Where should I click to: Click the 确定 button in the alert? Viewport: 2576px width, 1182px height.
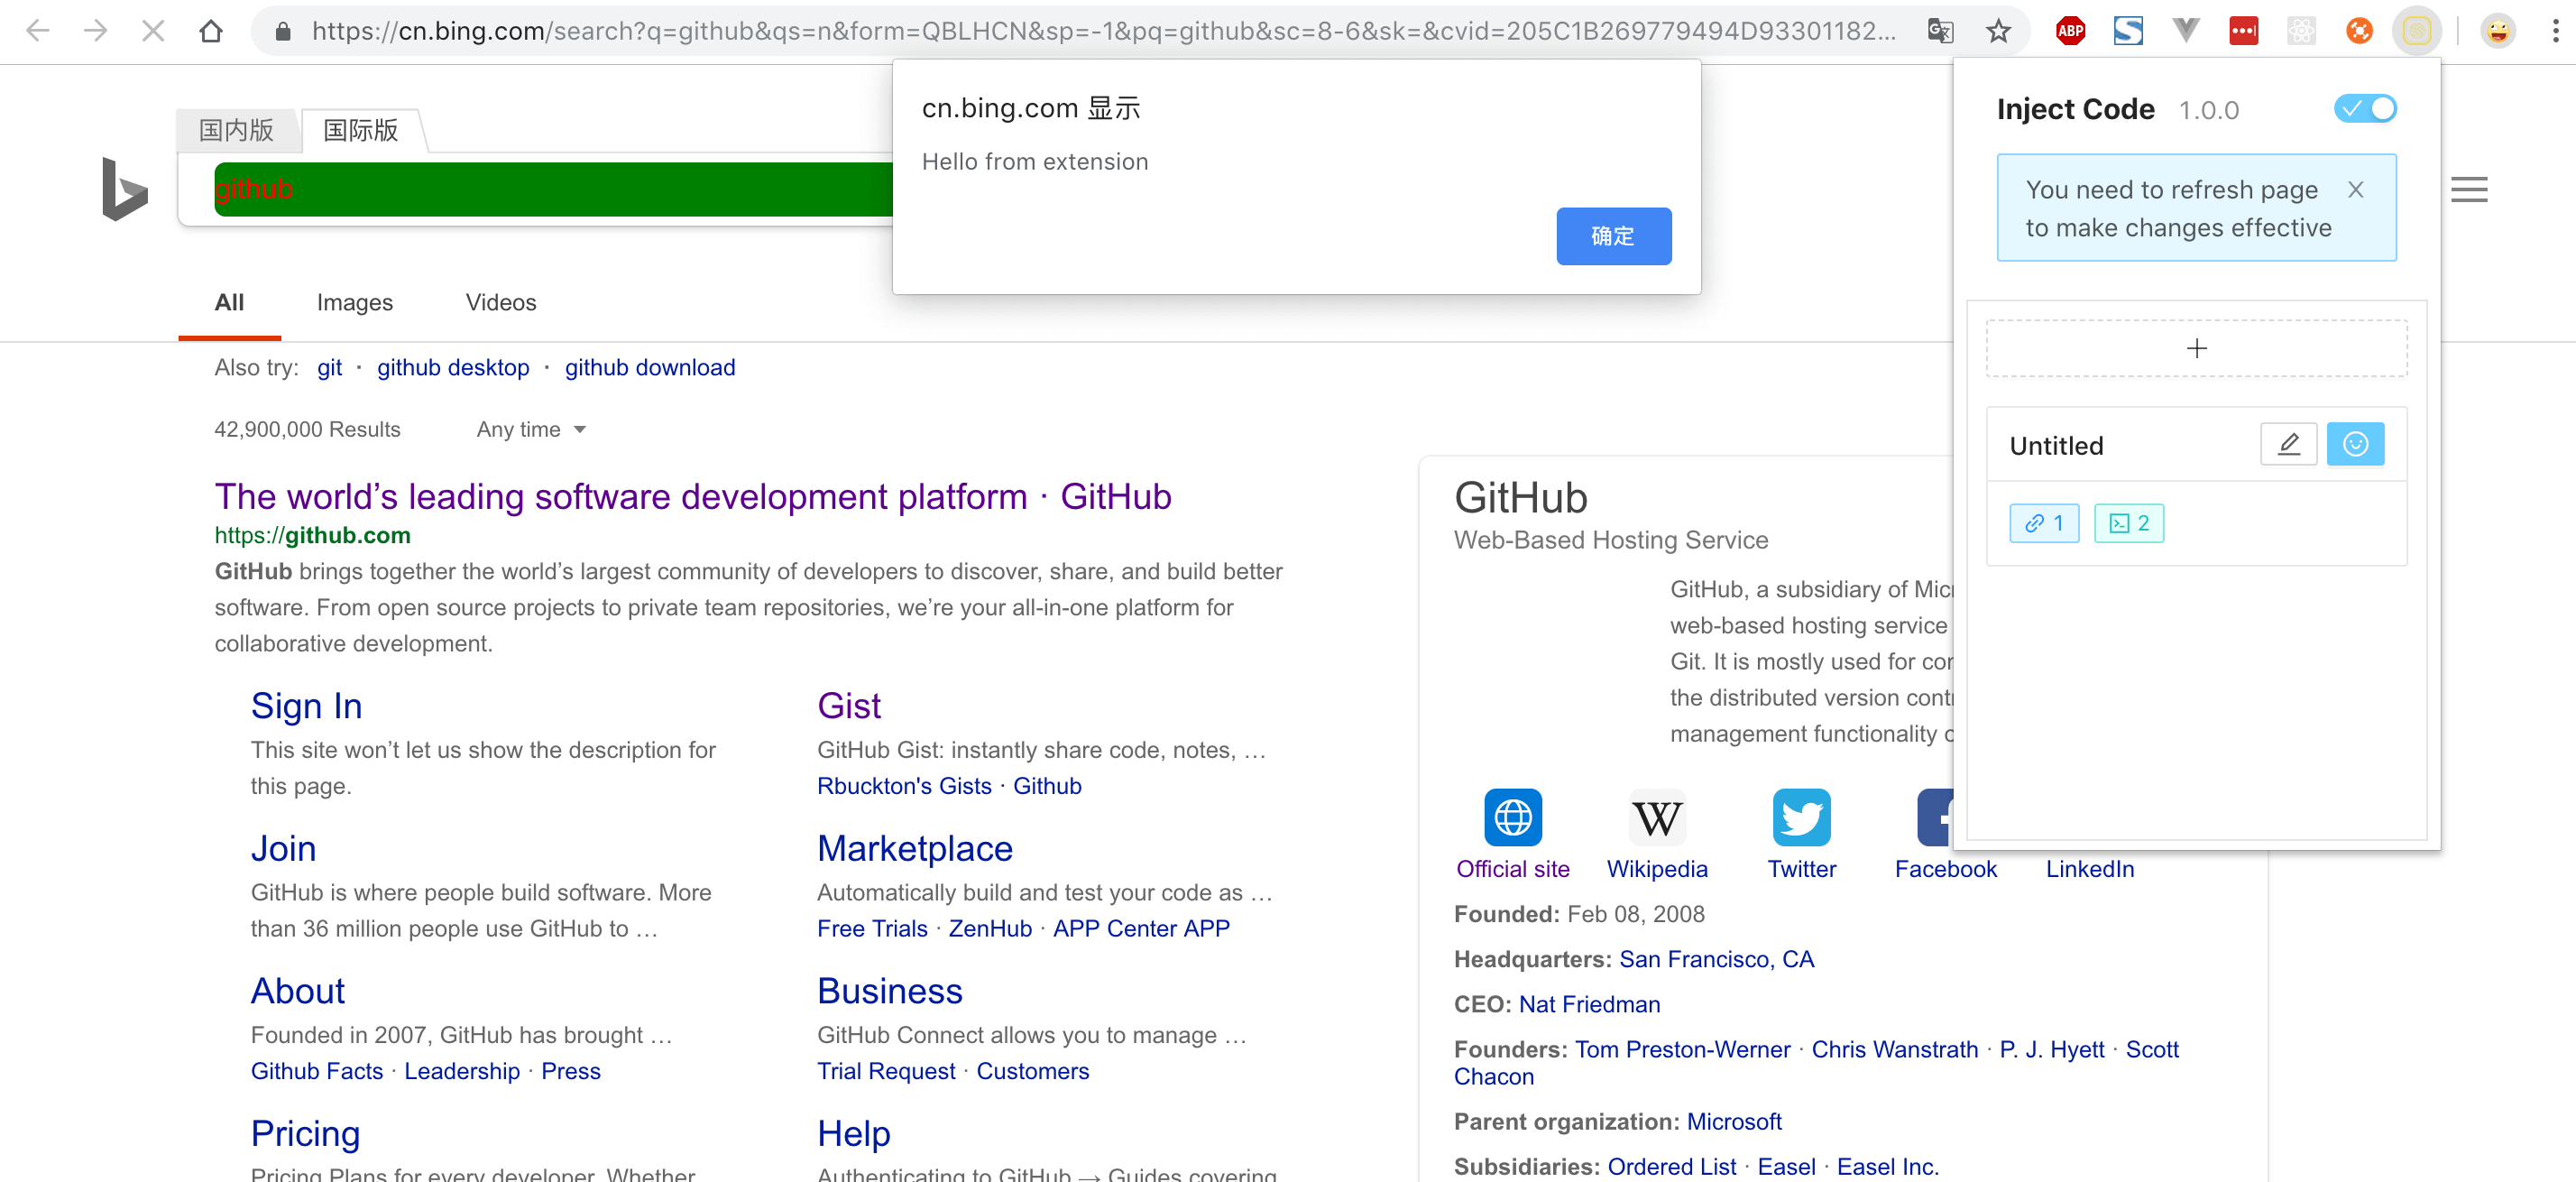pos(1613,236)
